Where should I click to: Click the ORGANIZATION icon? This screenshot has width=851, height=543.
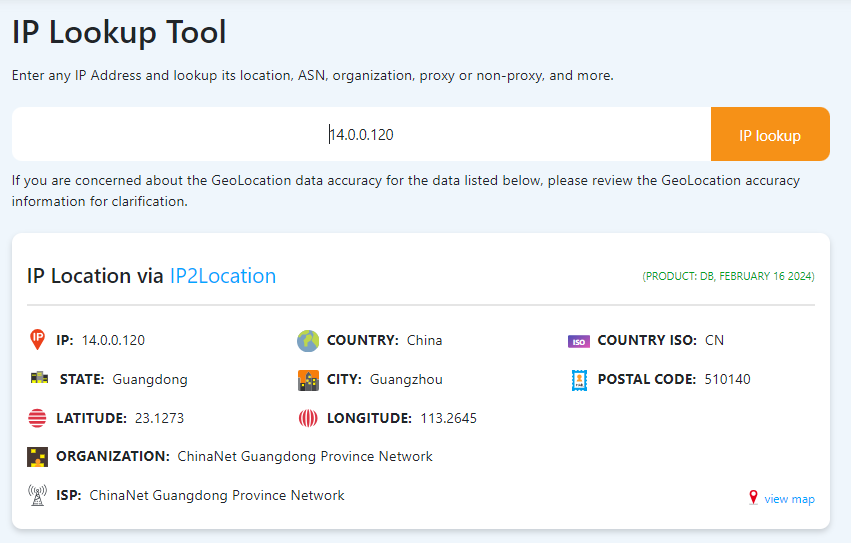click(37, 457)
